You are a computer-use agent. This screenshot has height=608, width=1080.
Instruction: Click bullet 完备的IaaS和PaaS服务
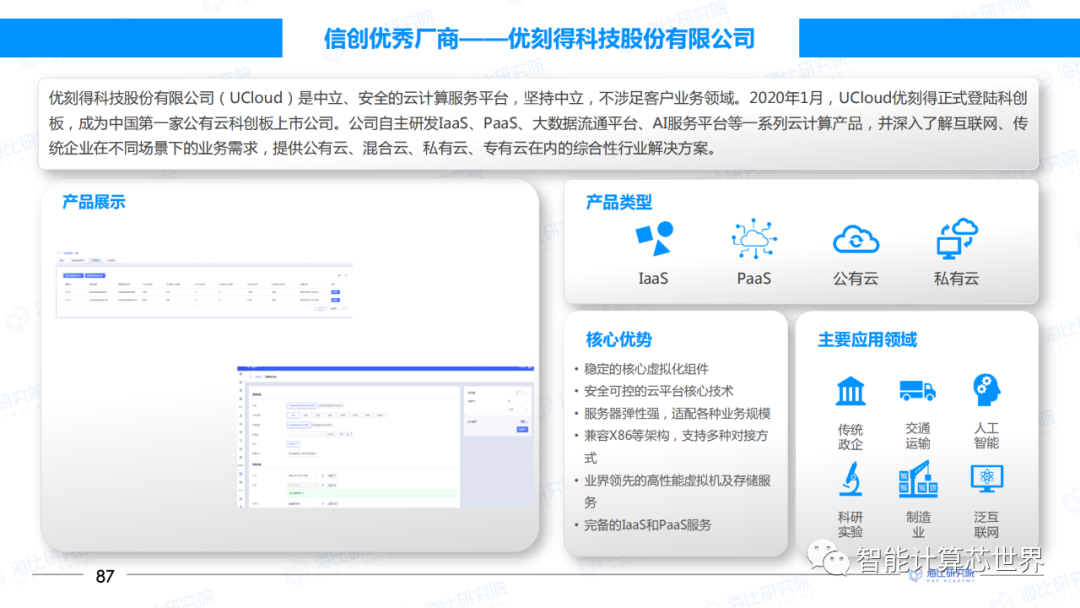pos(647,525)
